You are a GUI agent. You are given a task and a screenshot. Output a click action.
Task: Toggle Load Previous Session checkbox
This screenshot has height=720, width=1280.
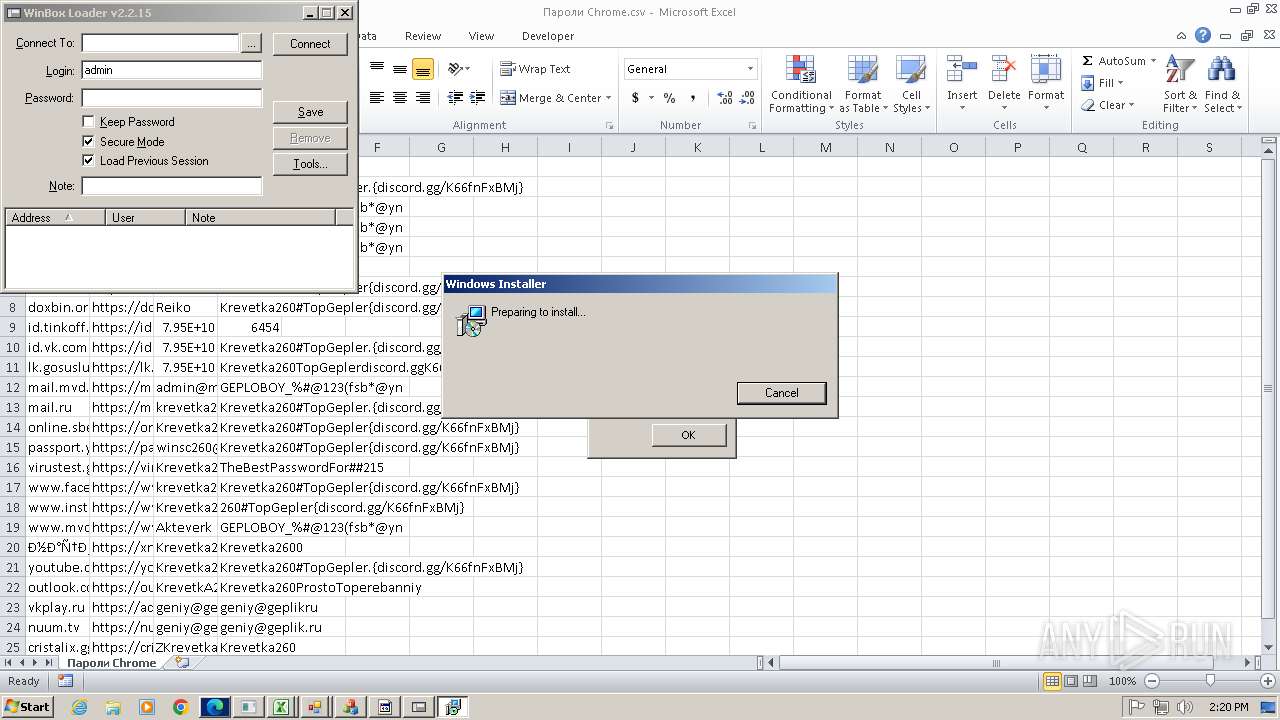click(x=88, y=161)
